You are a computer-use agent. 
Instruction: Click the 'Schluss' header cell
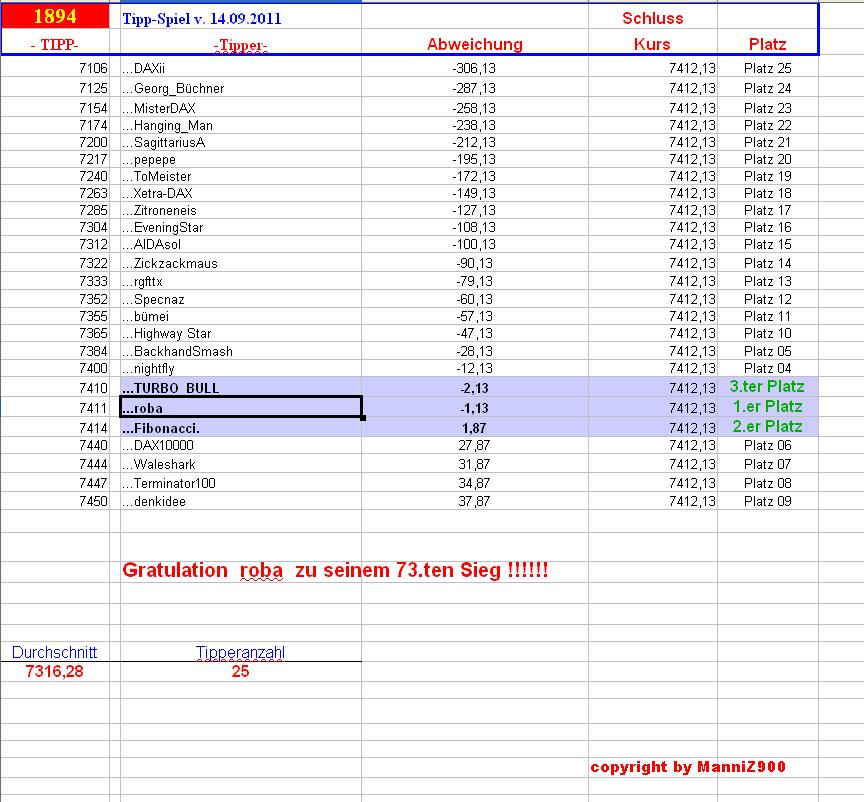[x=653, y=18]
